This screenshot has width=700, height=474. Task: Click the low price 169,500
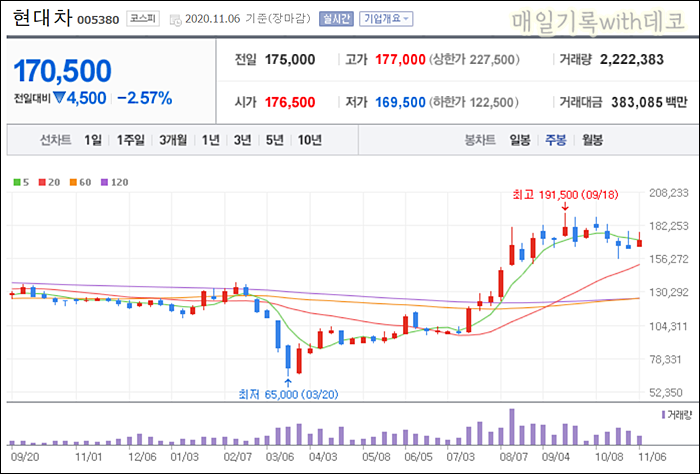coord(400,102)
